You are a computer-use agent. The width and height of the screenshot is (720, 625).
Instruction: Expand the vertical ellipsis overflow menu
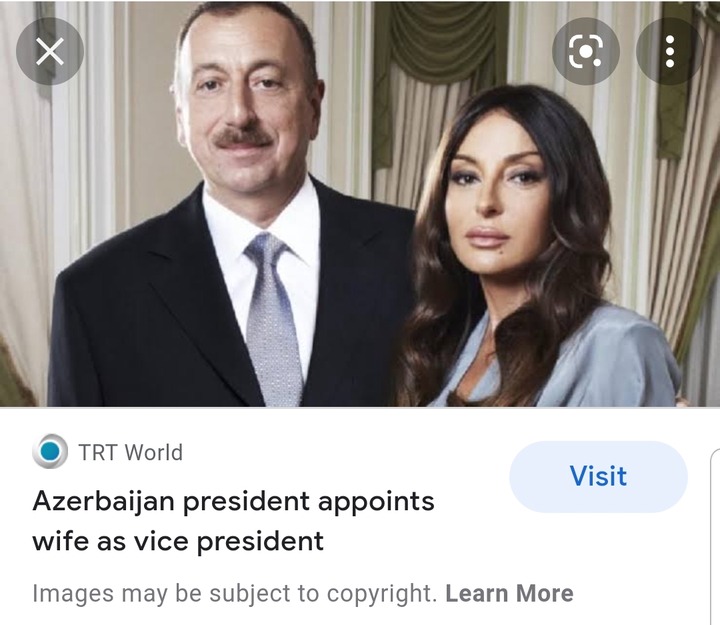coord(669,51)
